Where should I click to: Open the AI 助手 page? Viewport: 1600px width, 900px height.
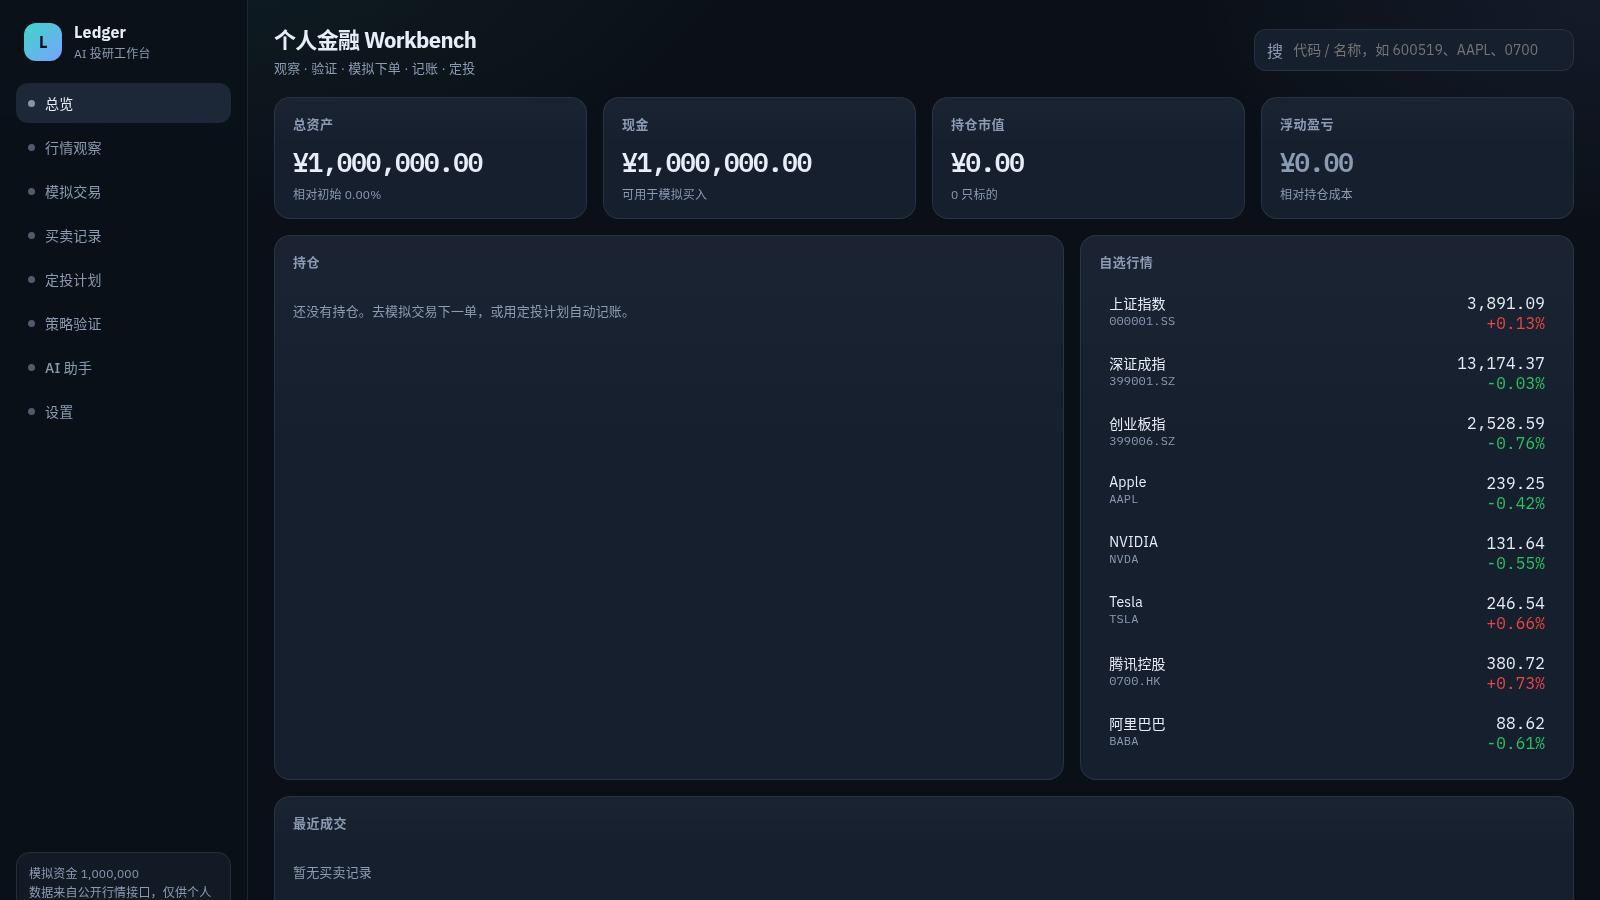click(123, 367)
